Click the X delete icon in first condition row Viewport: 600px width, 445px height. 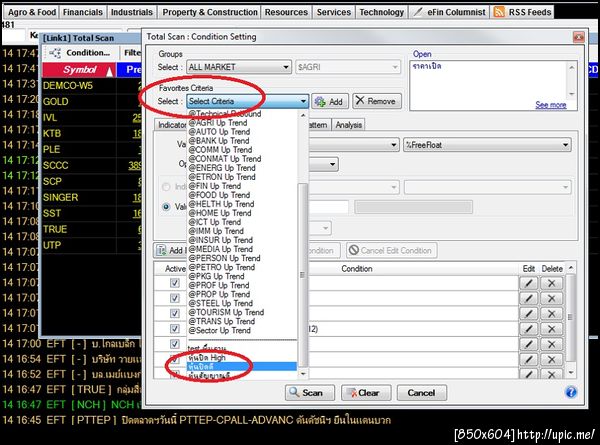(x=551, y=283)
